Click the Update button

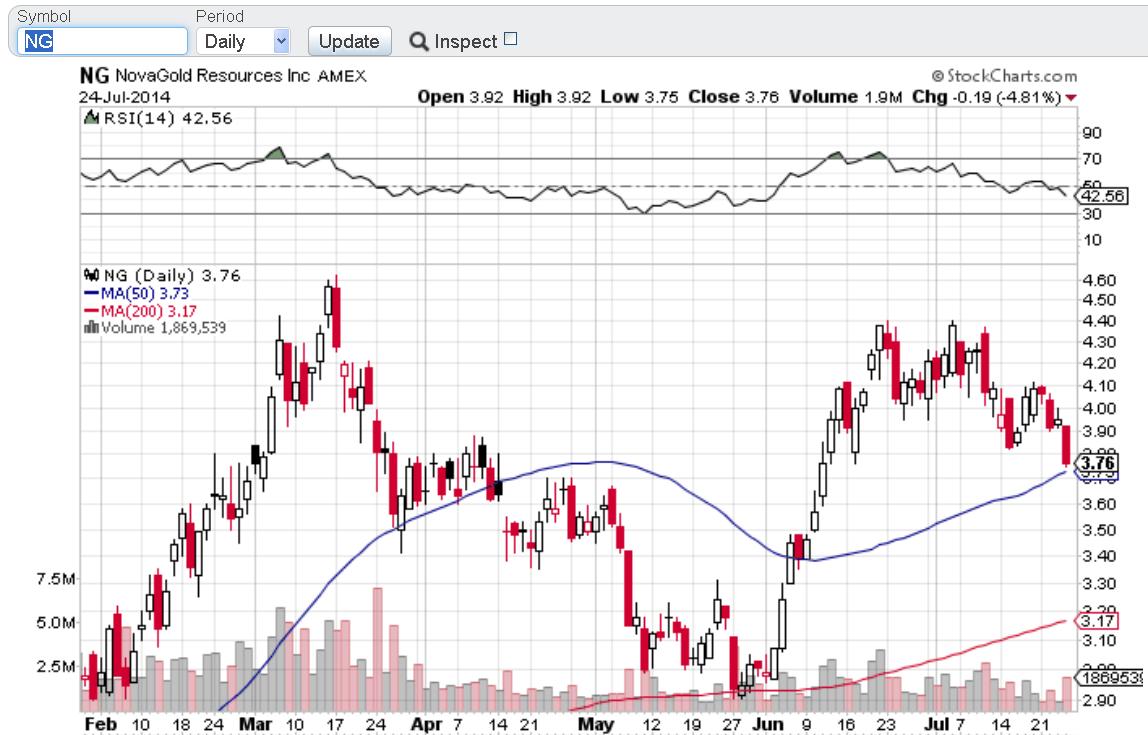[x=349, y=41]
